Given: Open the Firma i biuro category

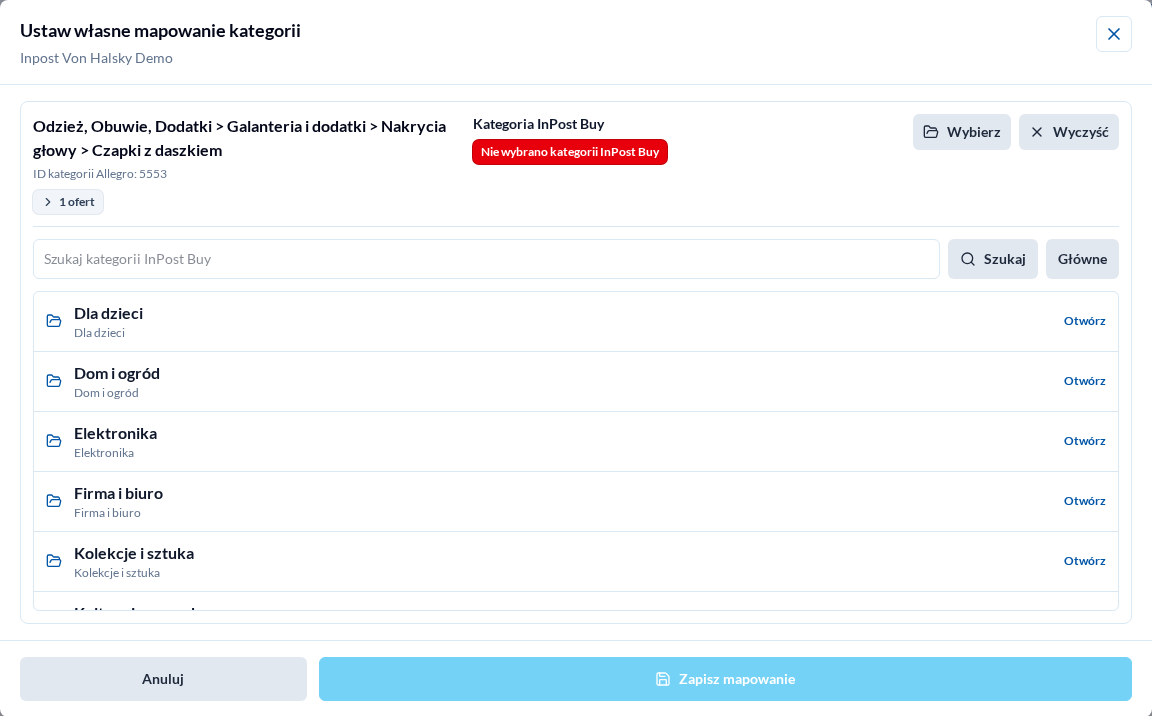Looking at the screenshot, I should (x=1084, y=501).
